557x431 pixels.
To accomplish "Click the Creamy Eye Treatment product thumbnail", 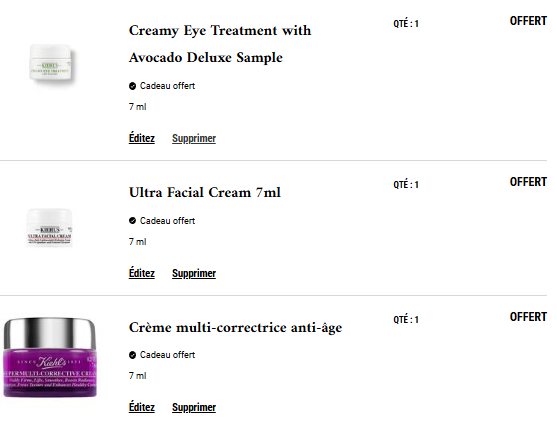I will [x=50, y=64].
